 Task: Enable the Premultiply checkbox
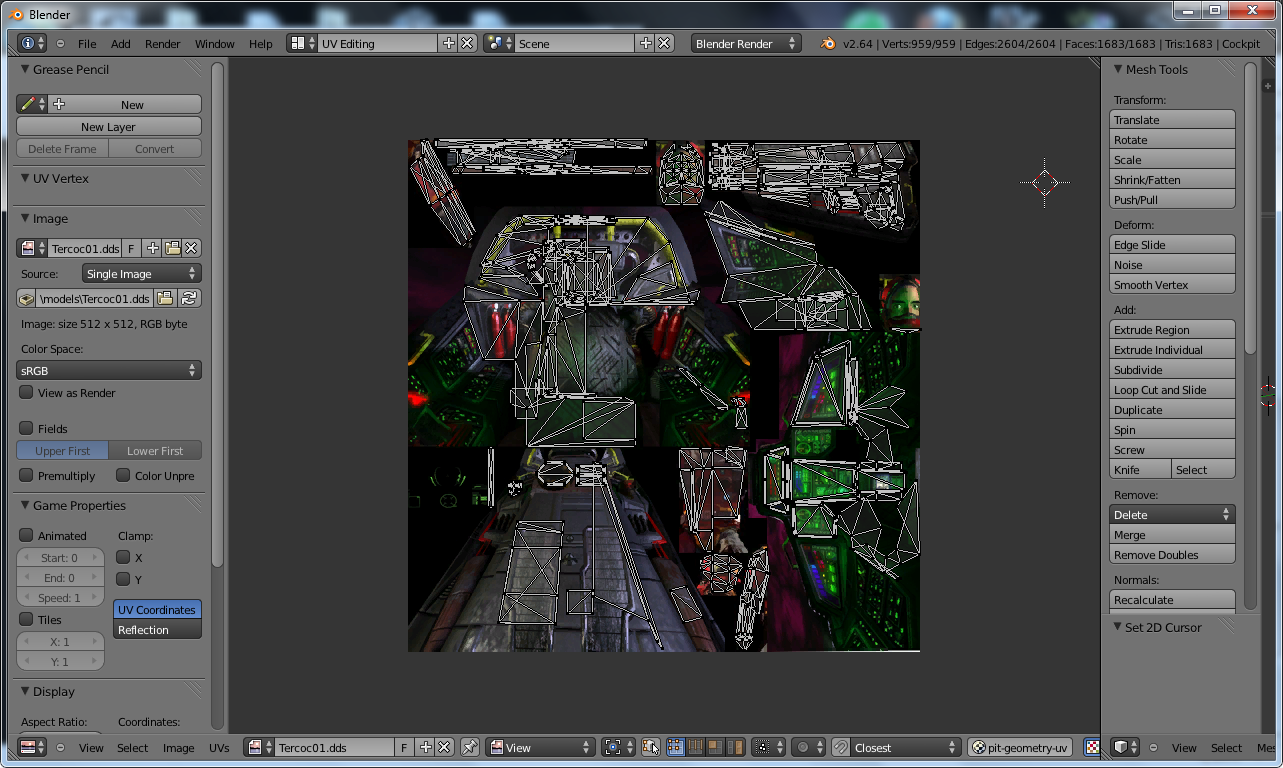tap(27, 475)
